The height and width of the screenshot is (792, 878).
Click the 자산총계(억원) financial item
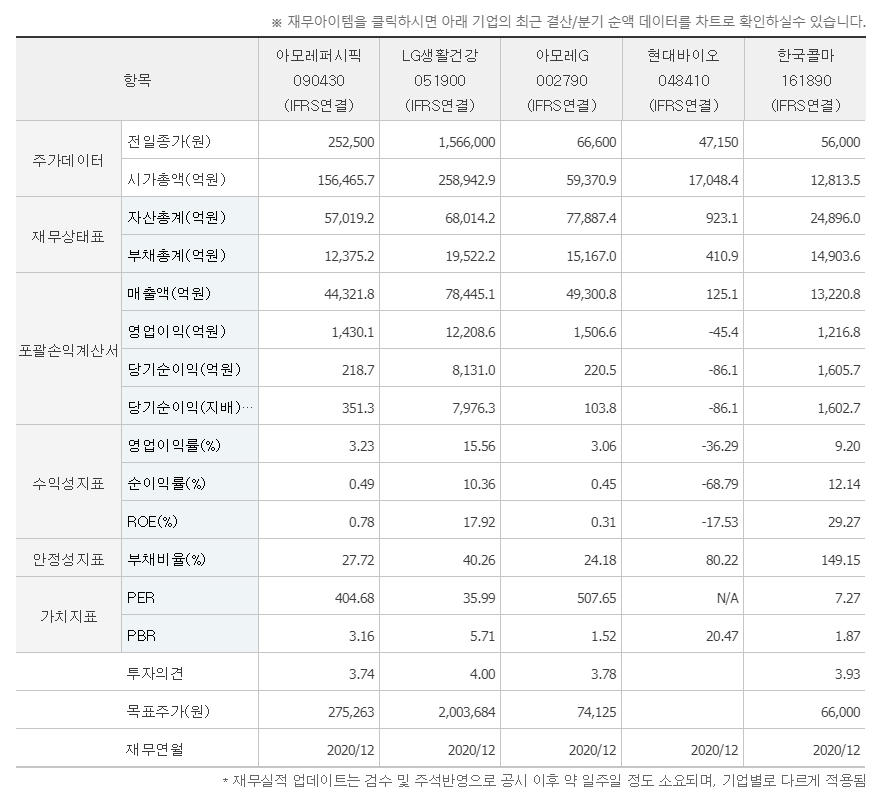tap(176, 217)
